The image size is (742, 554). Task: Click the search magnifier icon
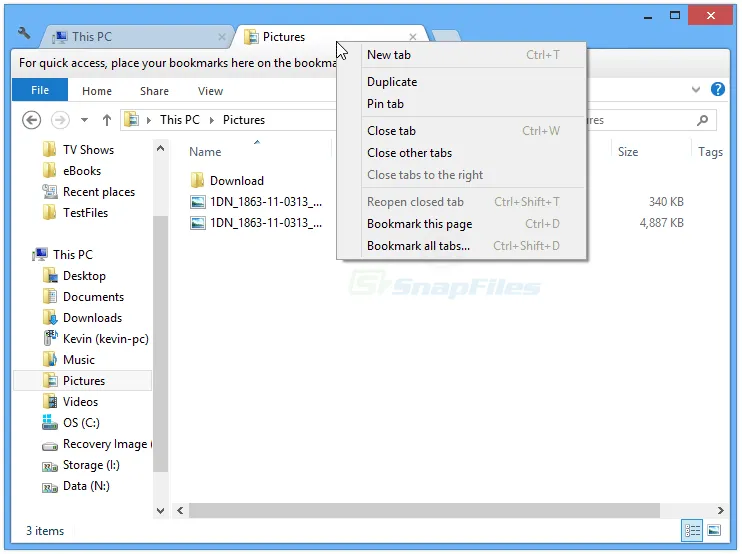[x=703, y=120]
